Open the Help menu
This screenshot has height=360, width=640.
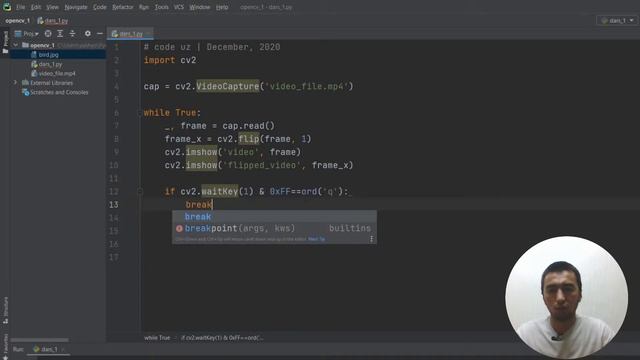click(x=222, y=7)
